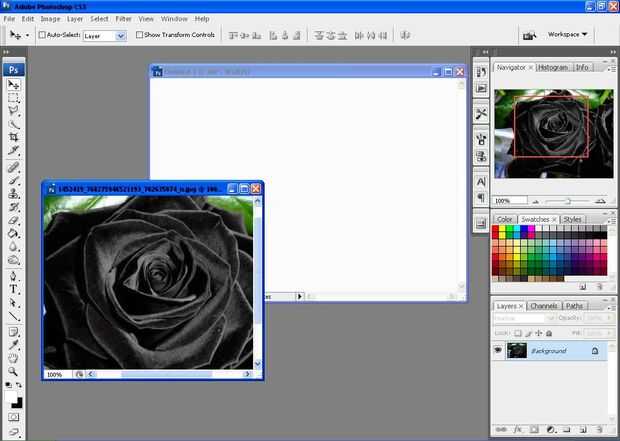The width and height of the screenshot is (620, 441).
Task: Switch to the Styles tab
Action: [572, 219]
